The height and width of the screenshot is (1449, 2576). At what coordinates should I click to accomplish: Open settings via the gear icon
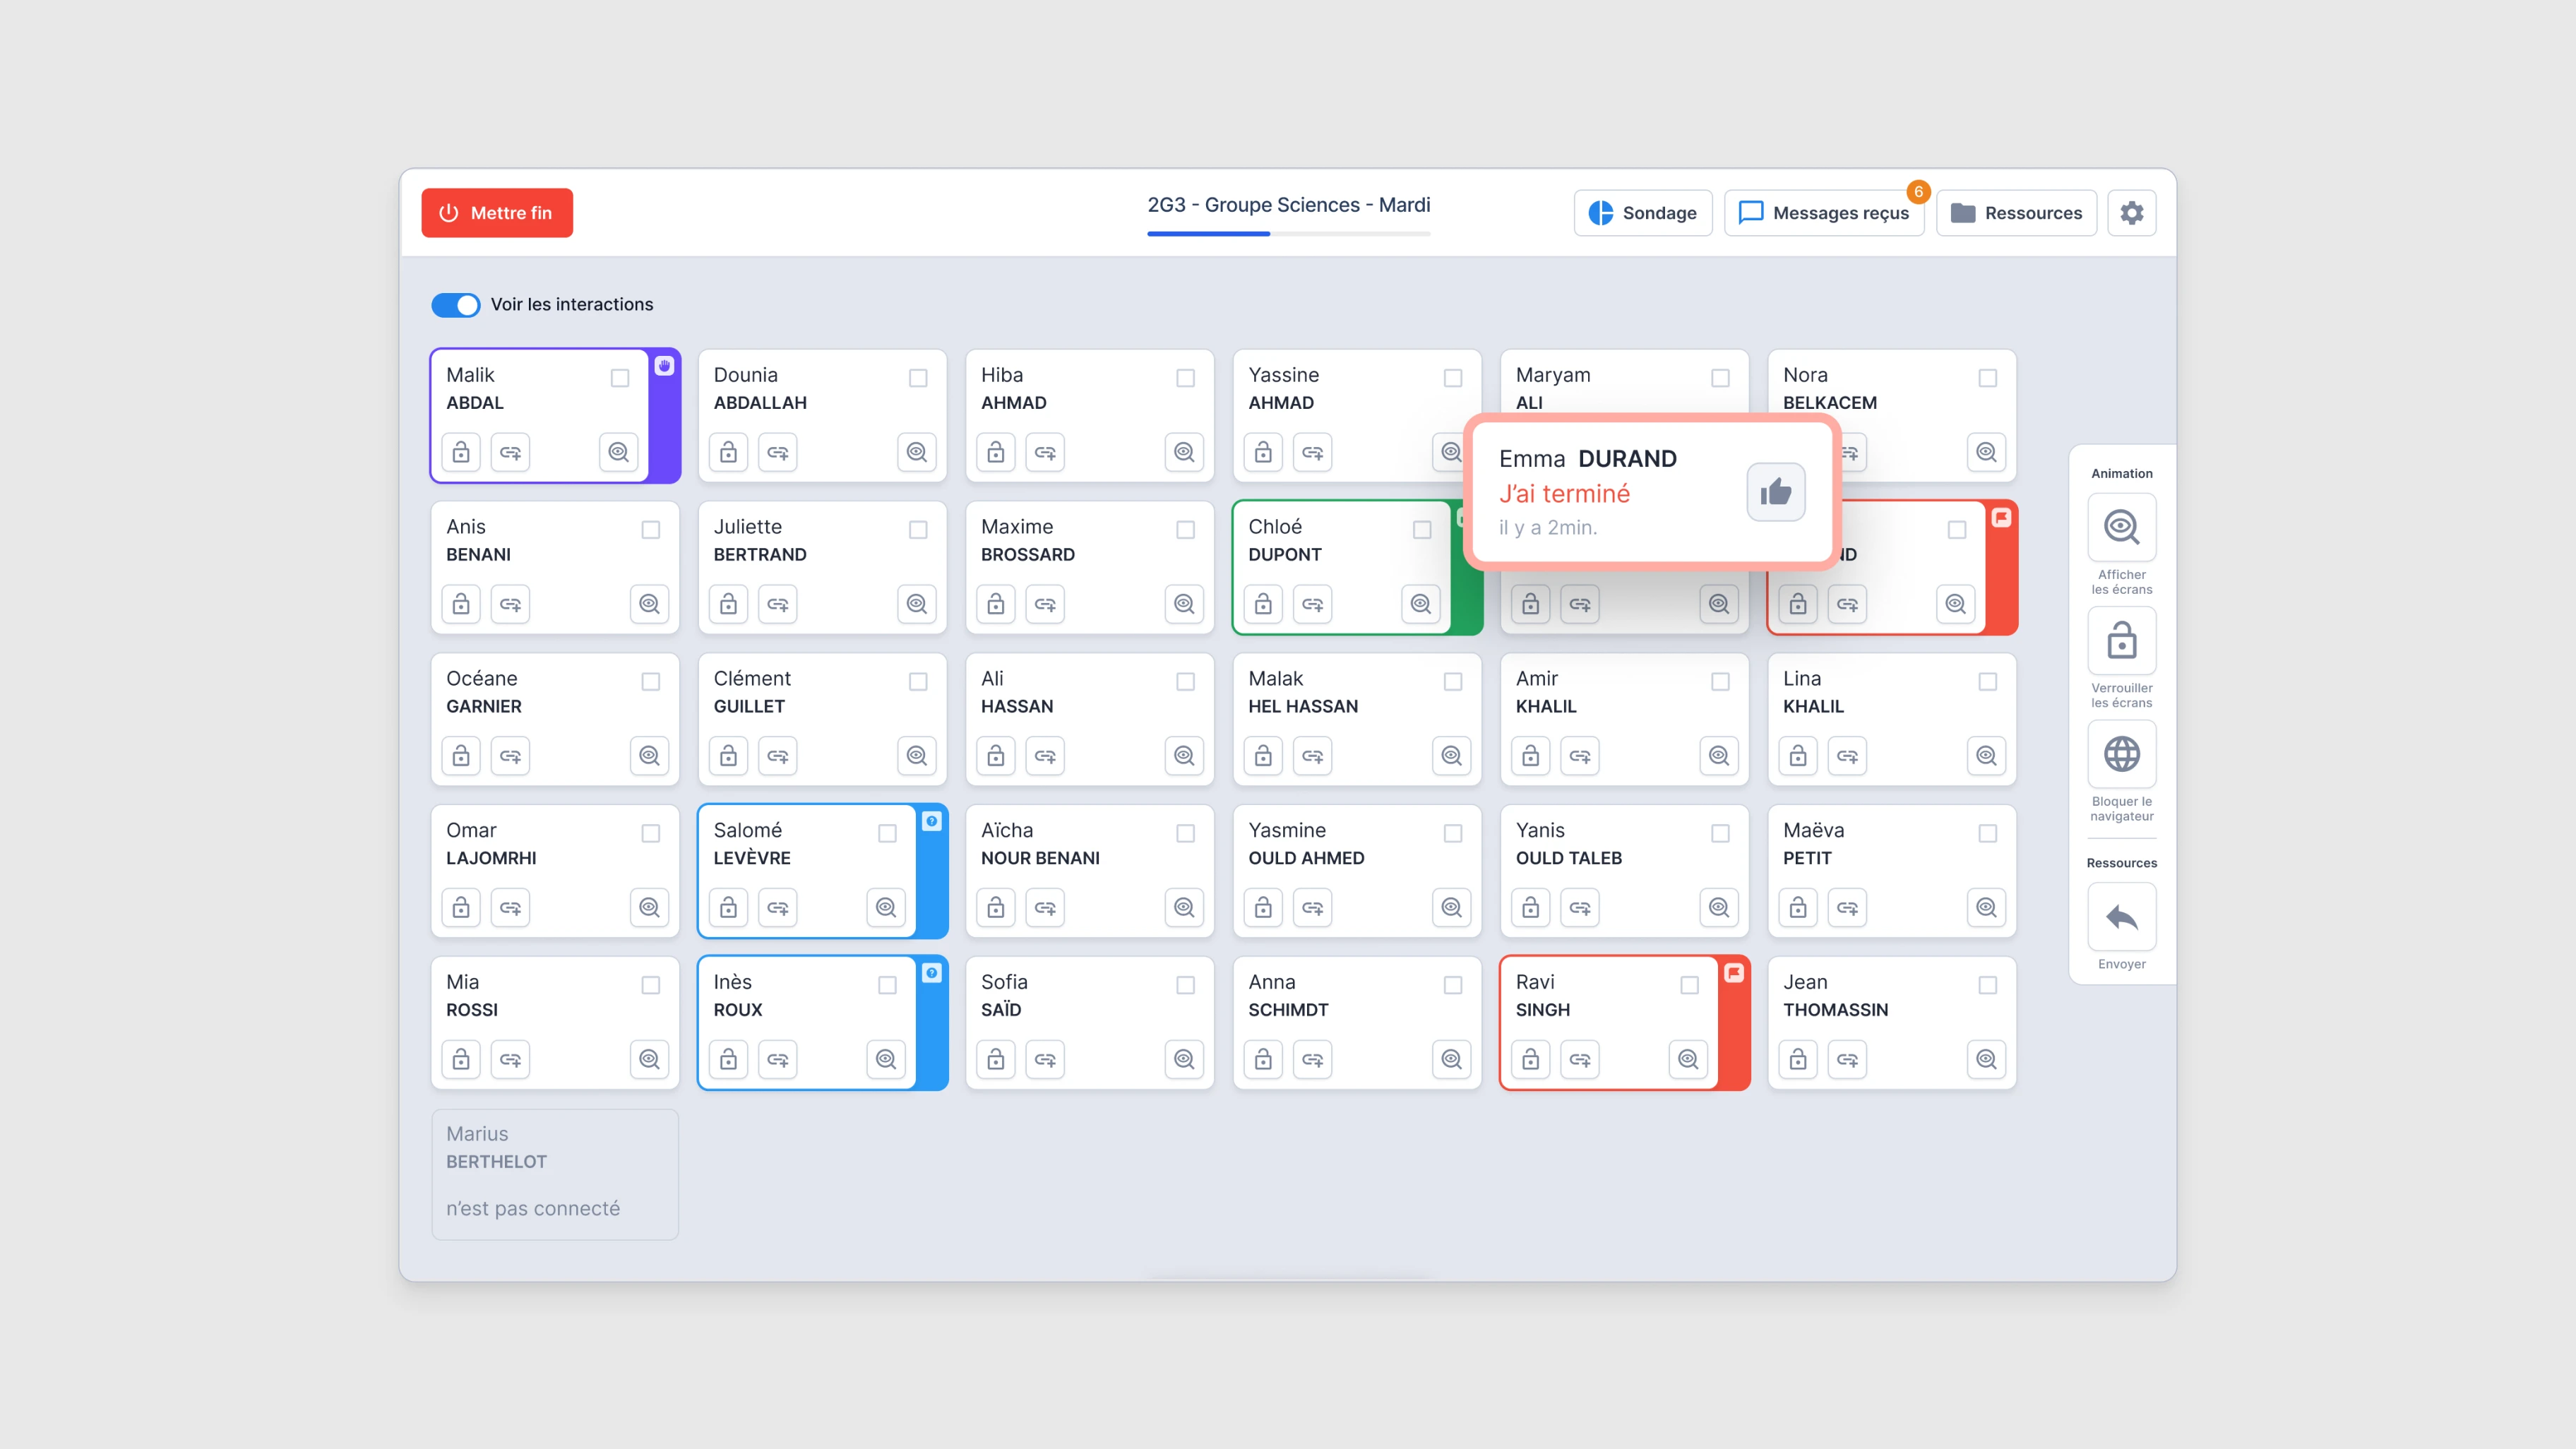(x=2132, y=212)
